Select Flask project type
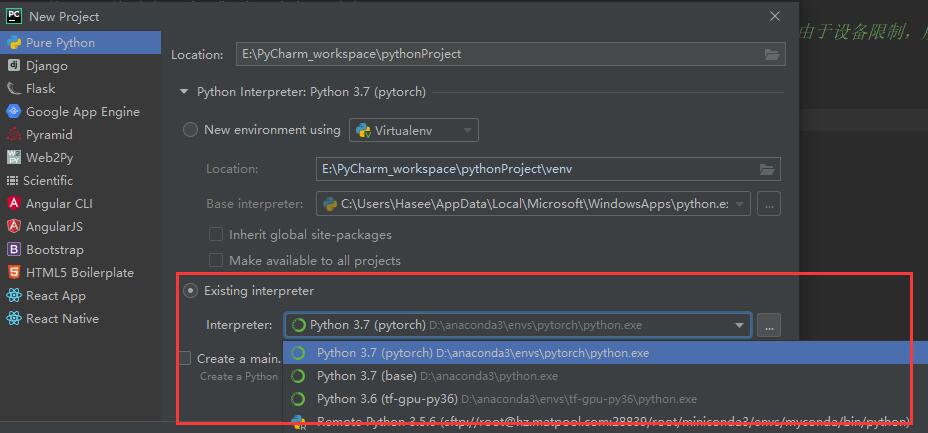The image size is (928, 433). tap(80, 89)
